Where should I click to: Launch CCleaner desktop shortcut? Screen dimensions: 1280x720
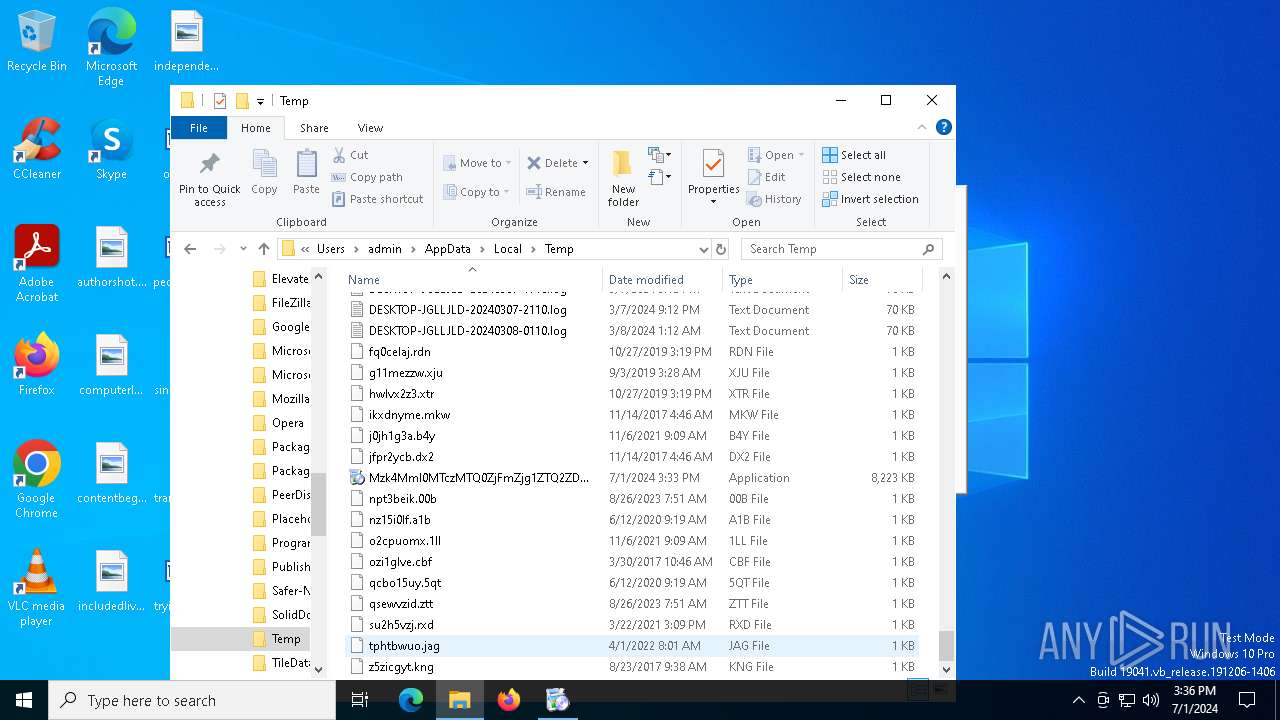[x=37, y=149]
